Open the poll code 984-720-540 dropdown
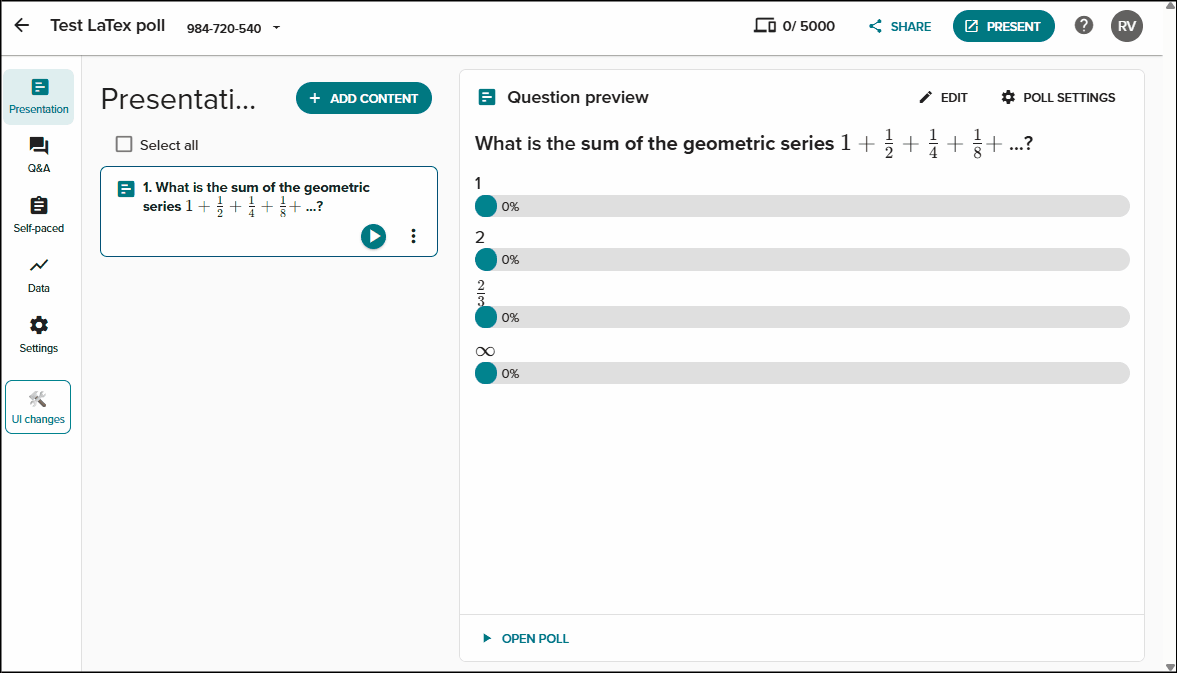 coord(233,28)
